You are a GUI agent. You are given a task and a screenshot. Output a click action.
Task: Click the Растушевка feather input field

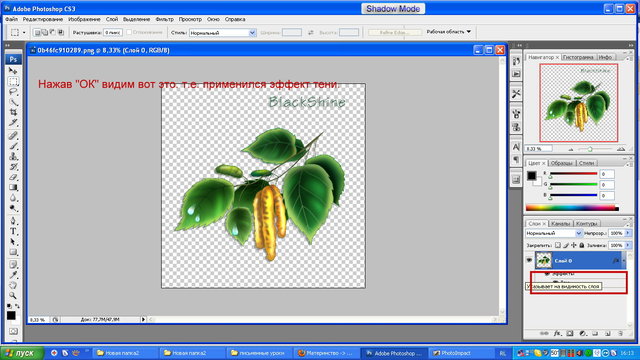pyautogui.click(x=113, y=32)
